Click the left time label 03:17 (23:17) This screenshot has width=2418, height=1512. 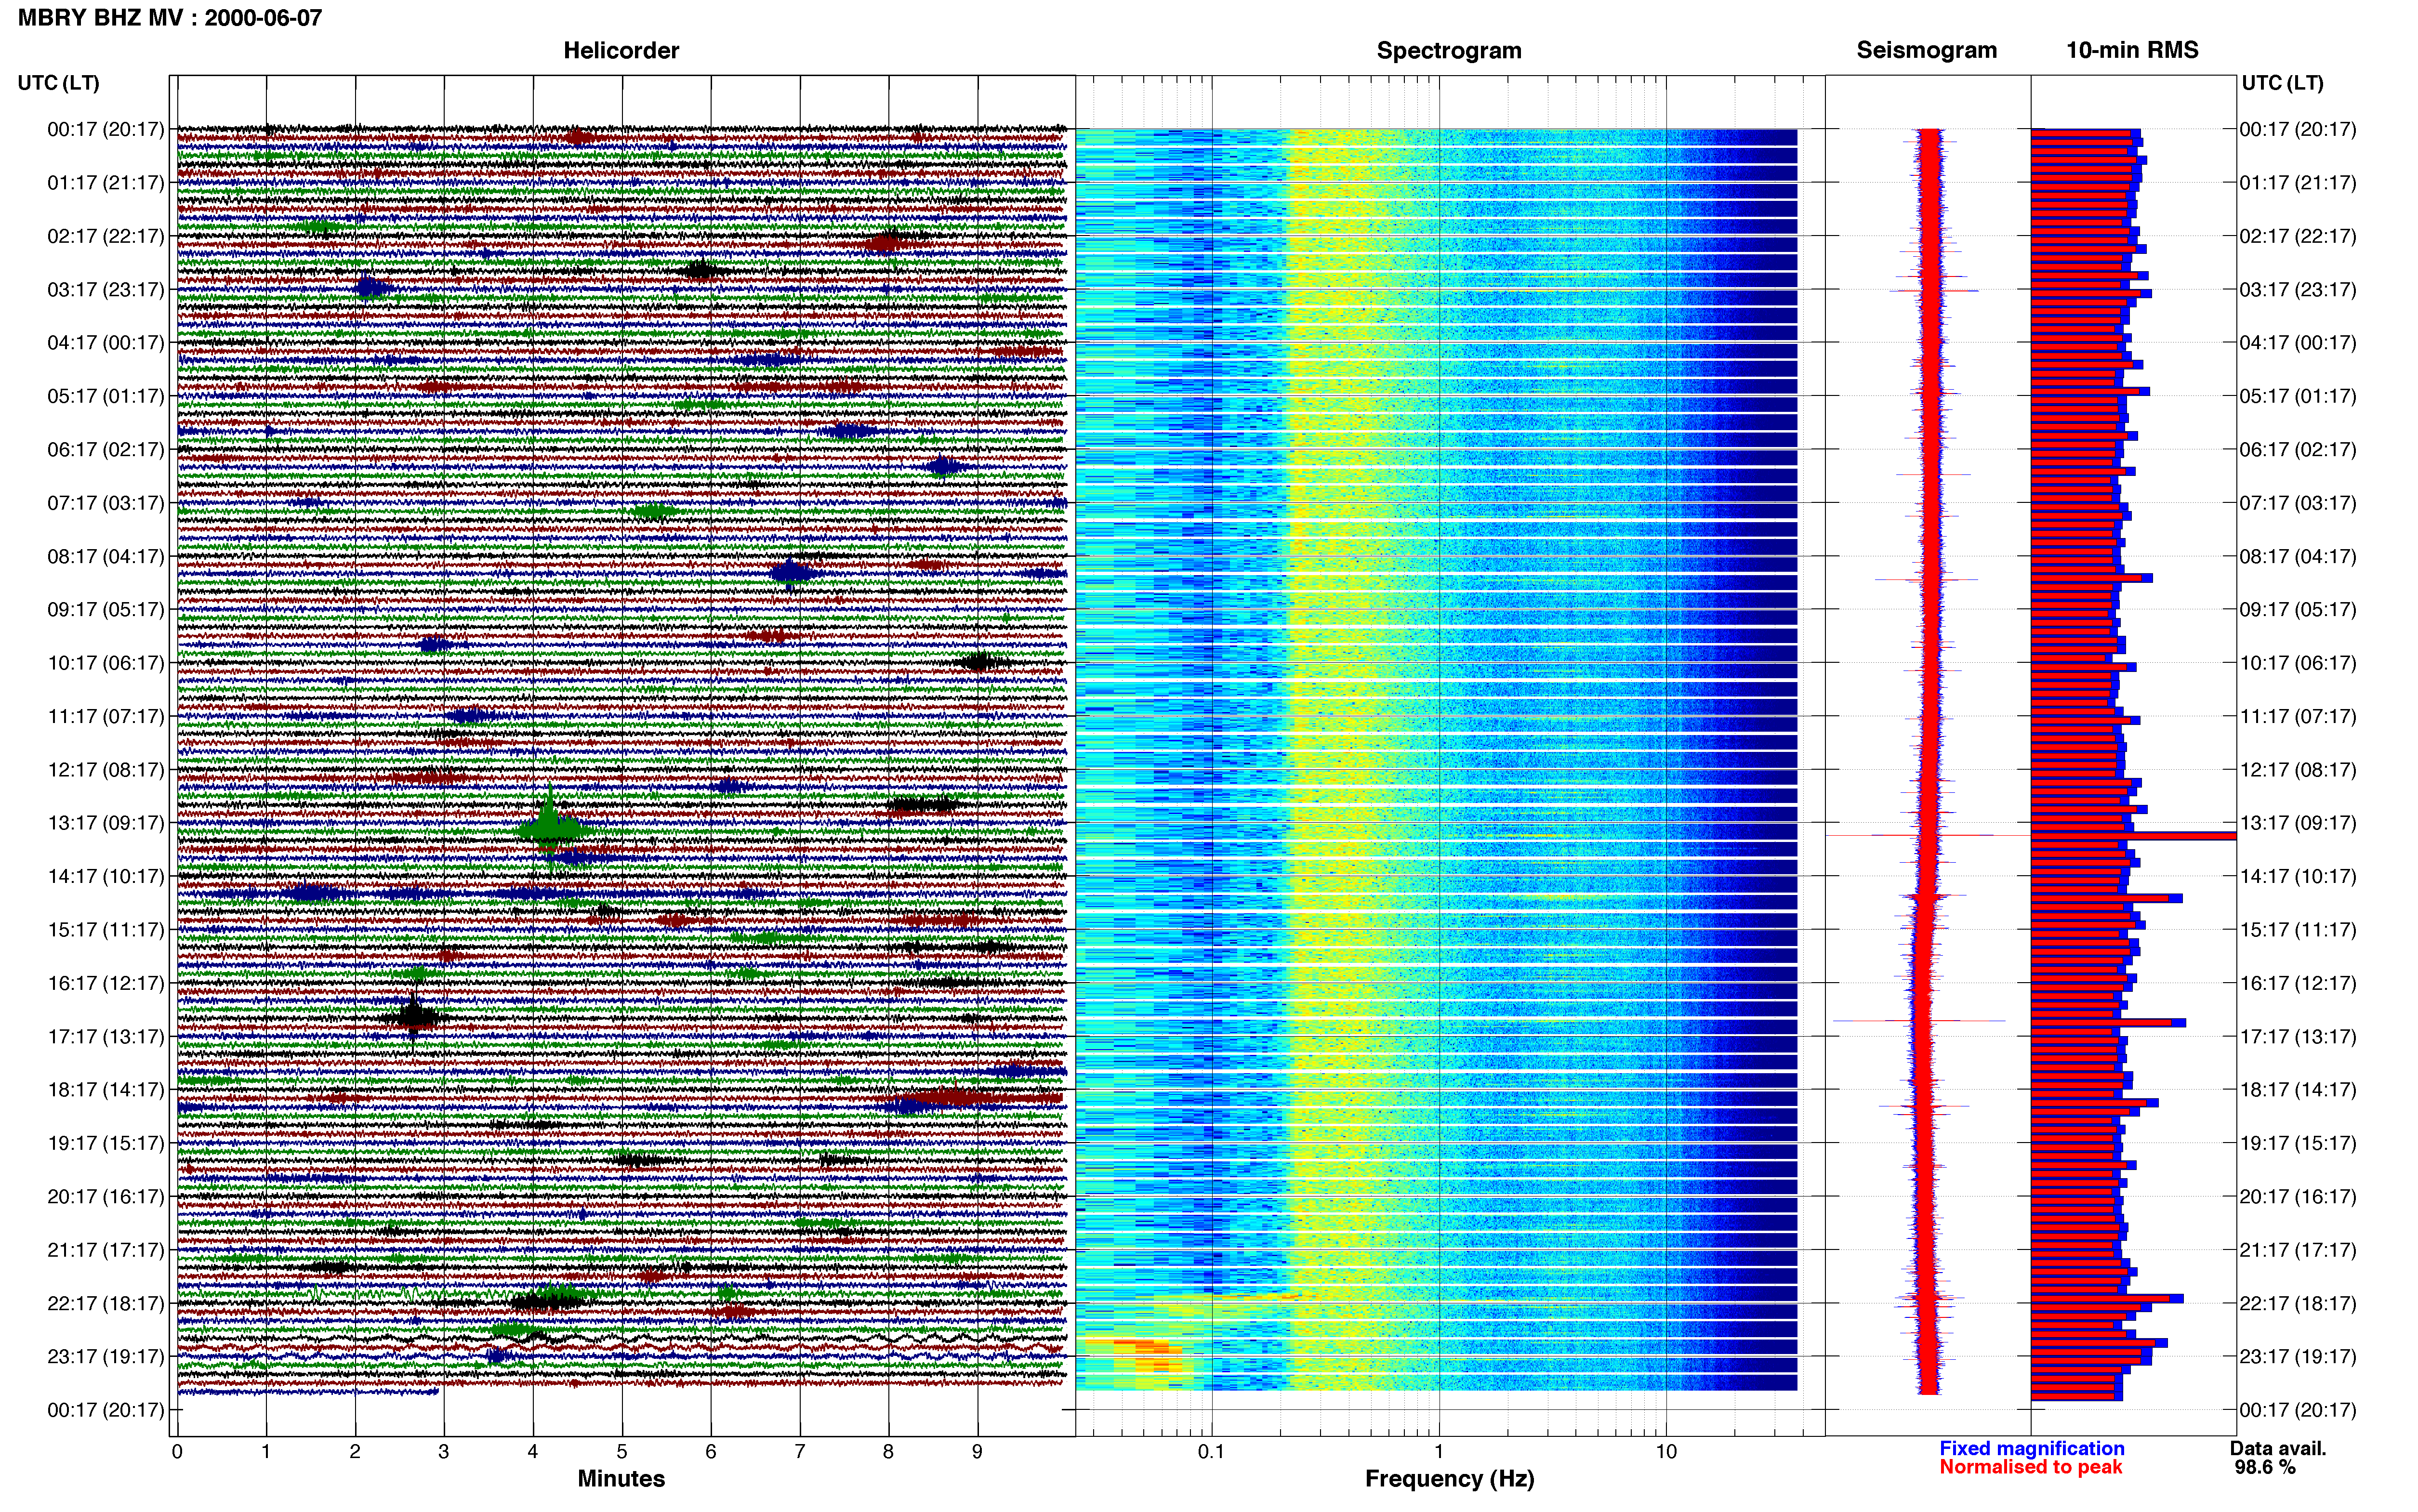click(x=106, y=289)
